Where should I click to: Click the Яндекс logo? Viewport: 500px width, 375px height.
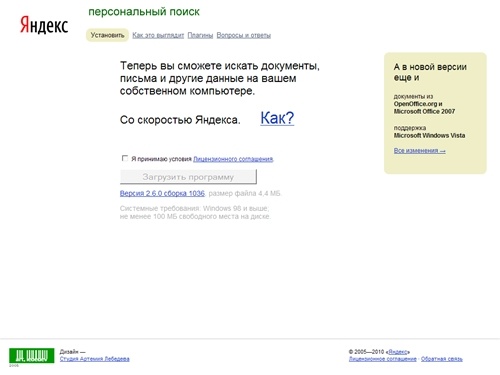pos(44,25)
